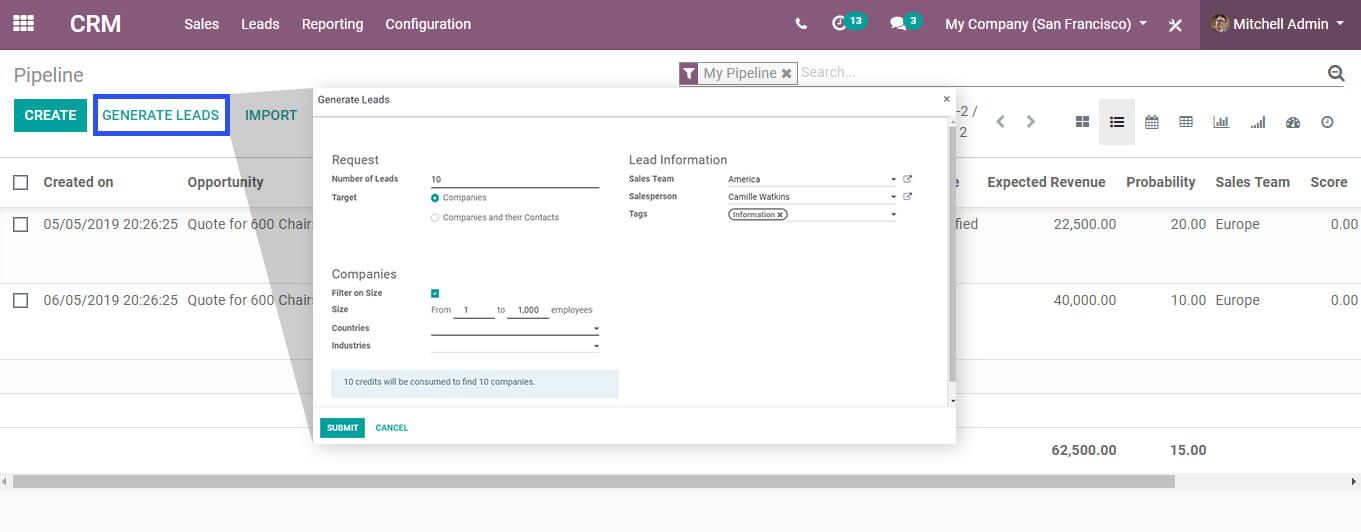Switch to kanban view icon
1361x532 pixels.
pyautogui.click(x=1082, y=122)
